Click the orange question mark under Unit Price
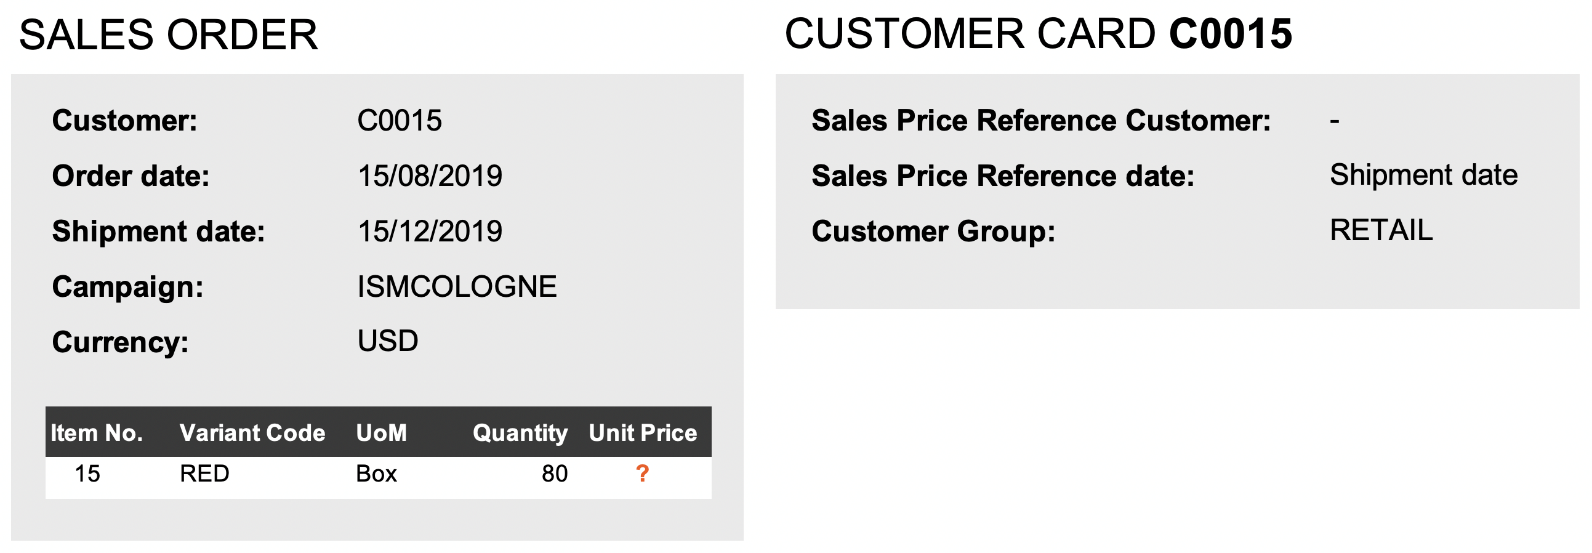This screenshot has height=553, width=1592. [x=642, y=474]
